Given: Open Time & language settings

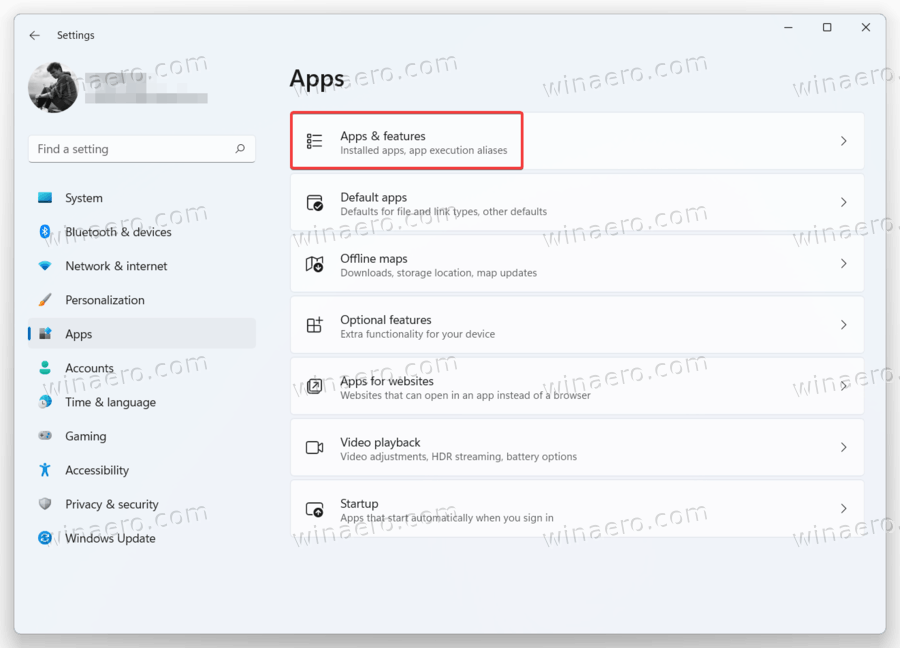Looking at the screenshot, I should click(x=142, y=402).
